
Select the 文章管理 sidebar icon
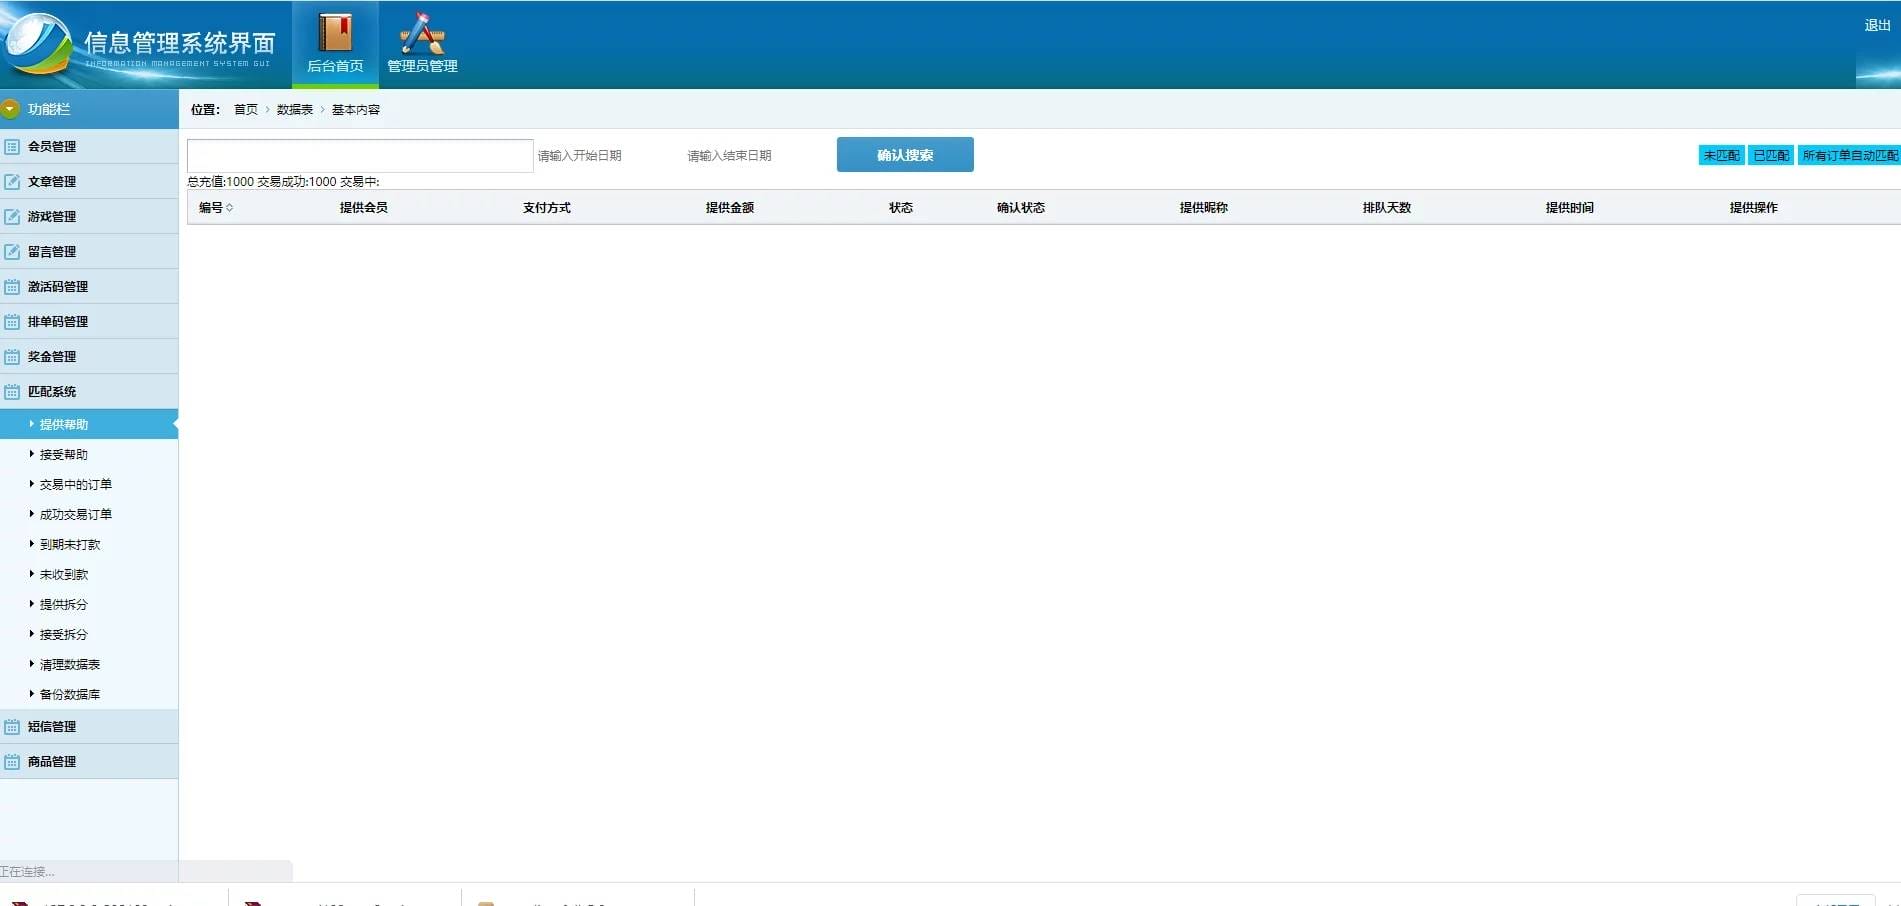[x=11, y=181]
